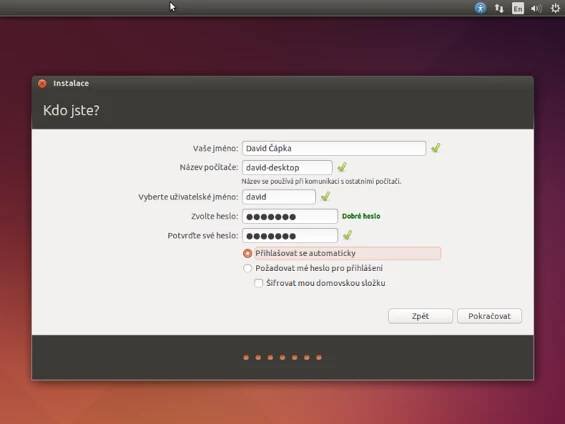Image resolution: width=565 pixels, height=424 pixels.
Task: Open the network connections indicator
Action: tap(499, 8)
